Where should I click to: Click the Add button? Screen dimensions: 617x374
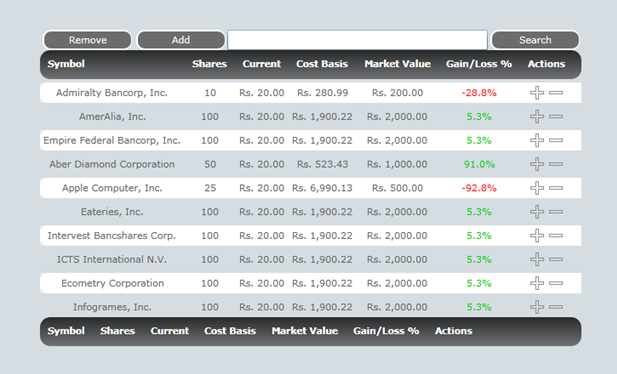[x=181, y=40]
